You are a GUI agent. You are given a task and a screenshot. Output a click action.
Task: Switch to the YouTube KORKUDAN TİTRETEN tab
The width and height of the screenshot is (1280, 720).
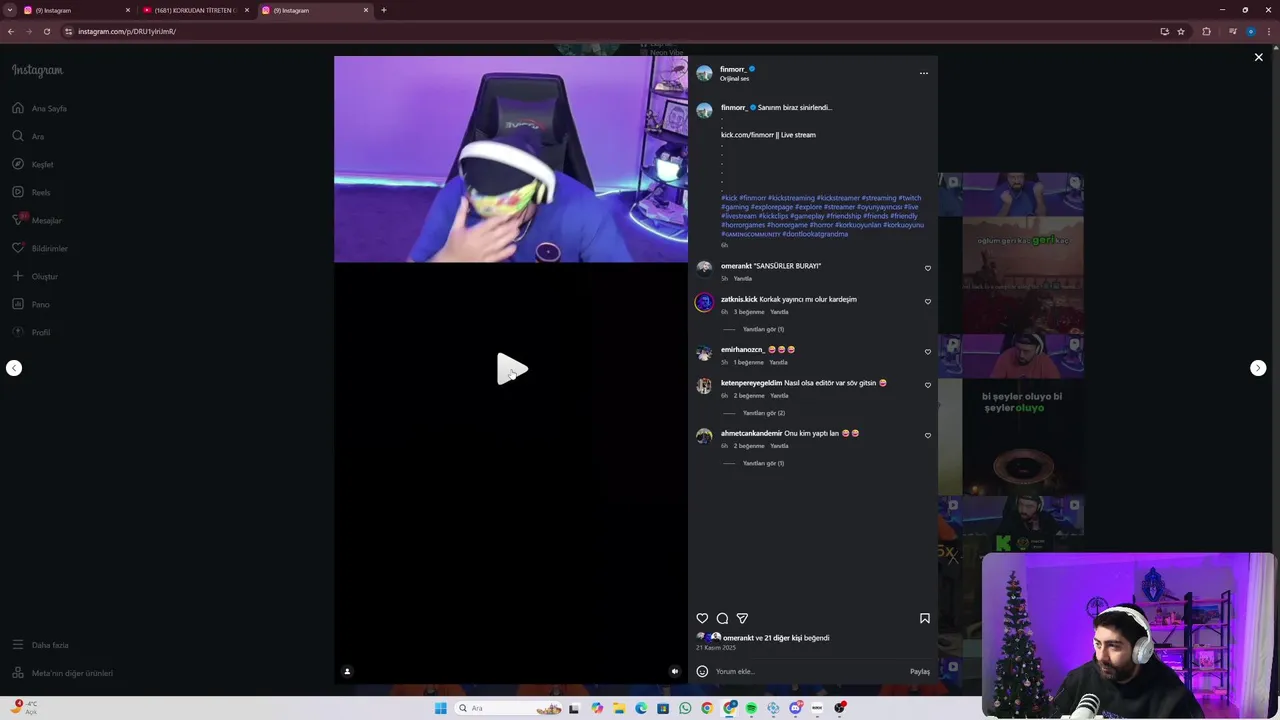click(x=195, y=10)
